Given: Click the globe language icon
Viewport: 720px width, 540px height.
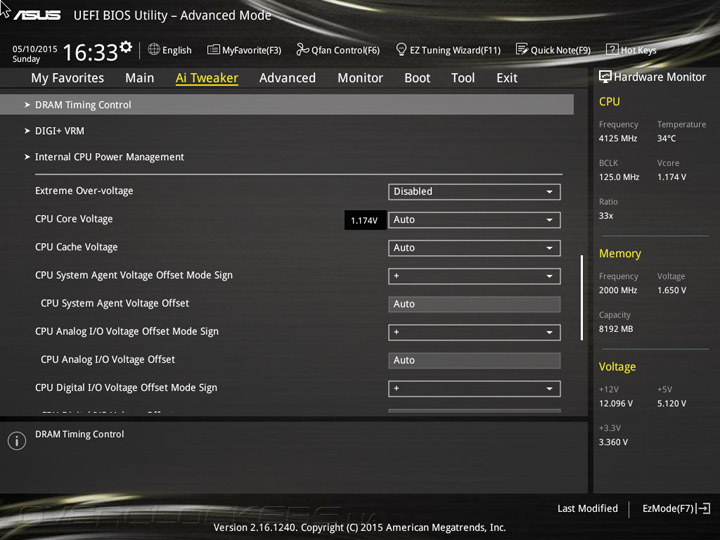Looking at the screenshot, I should pyautogui.click(x=154, y=49).
